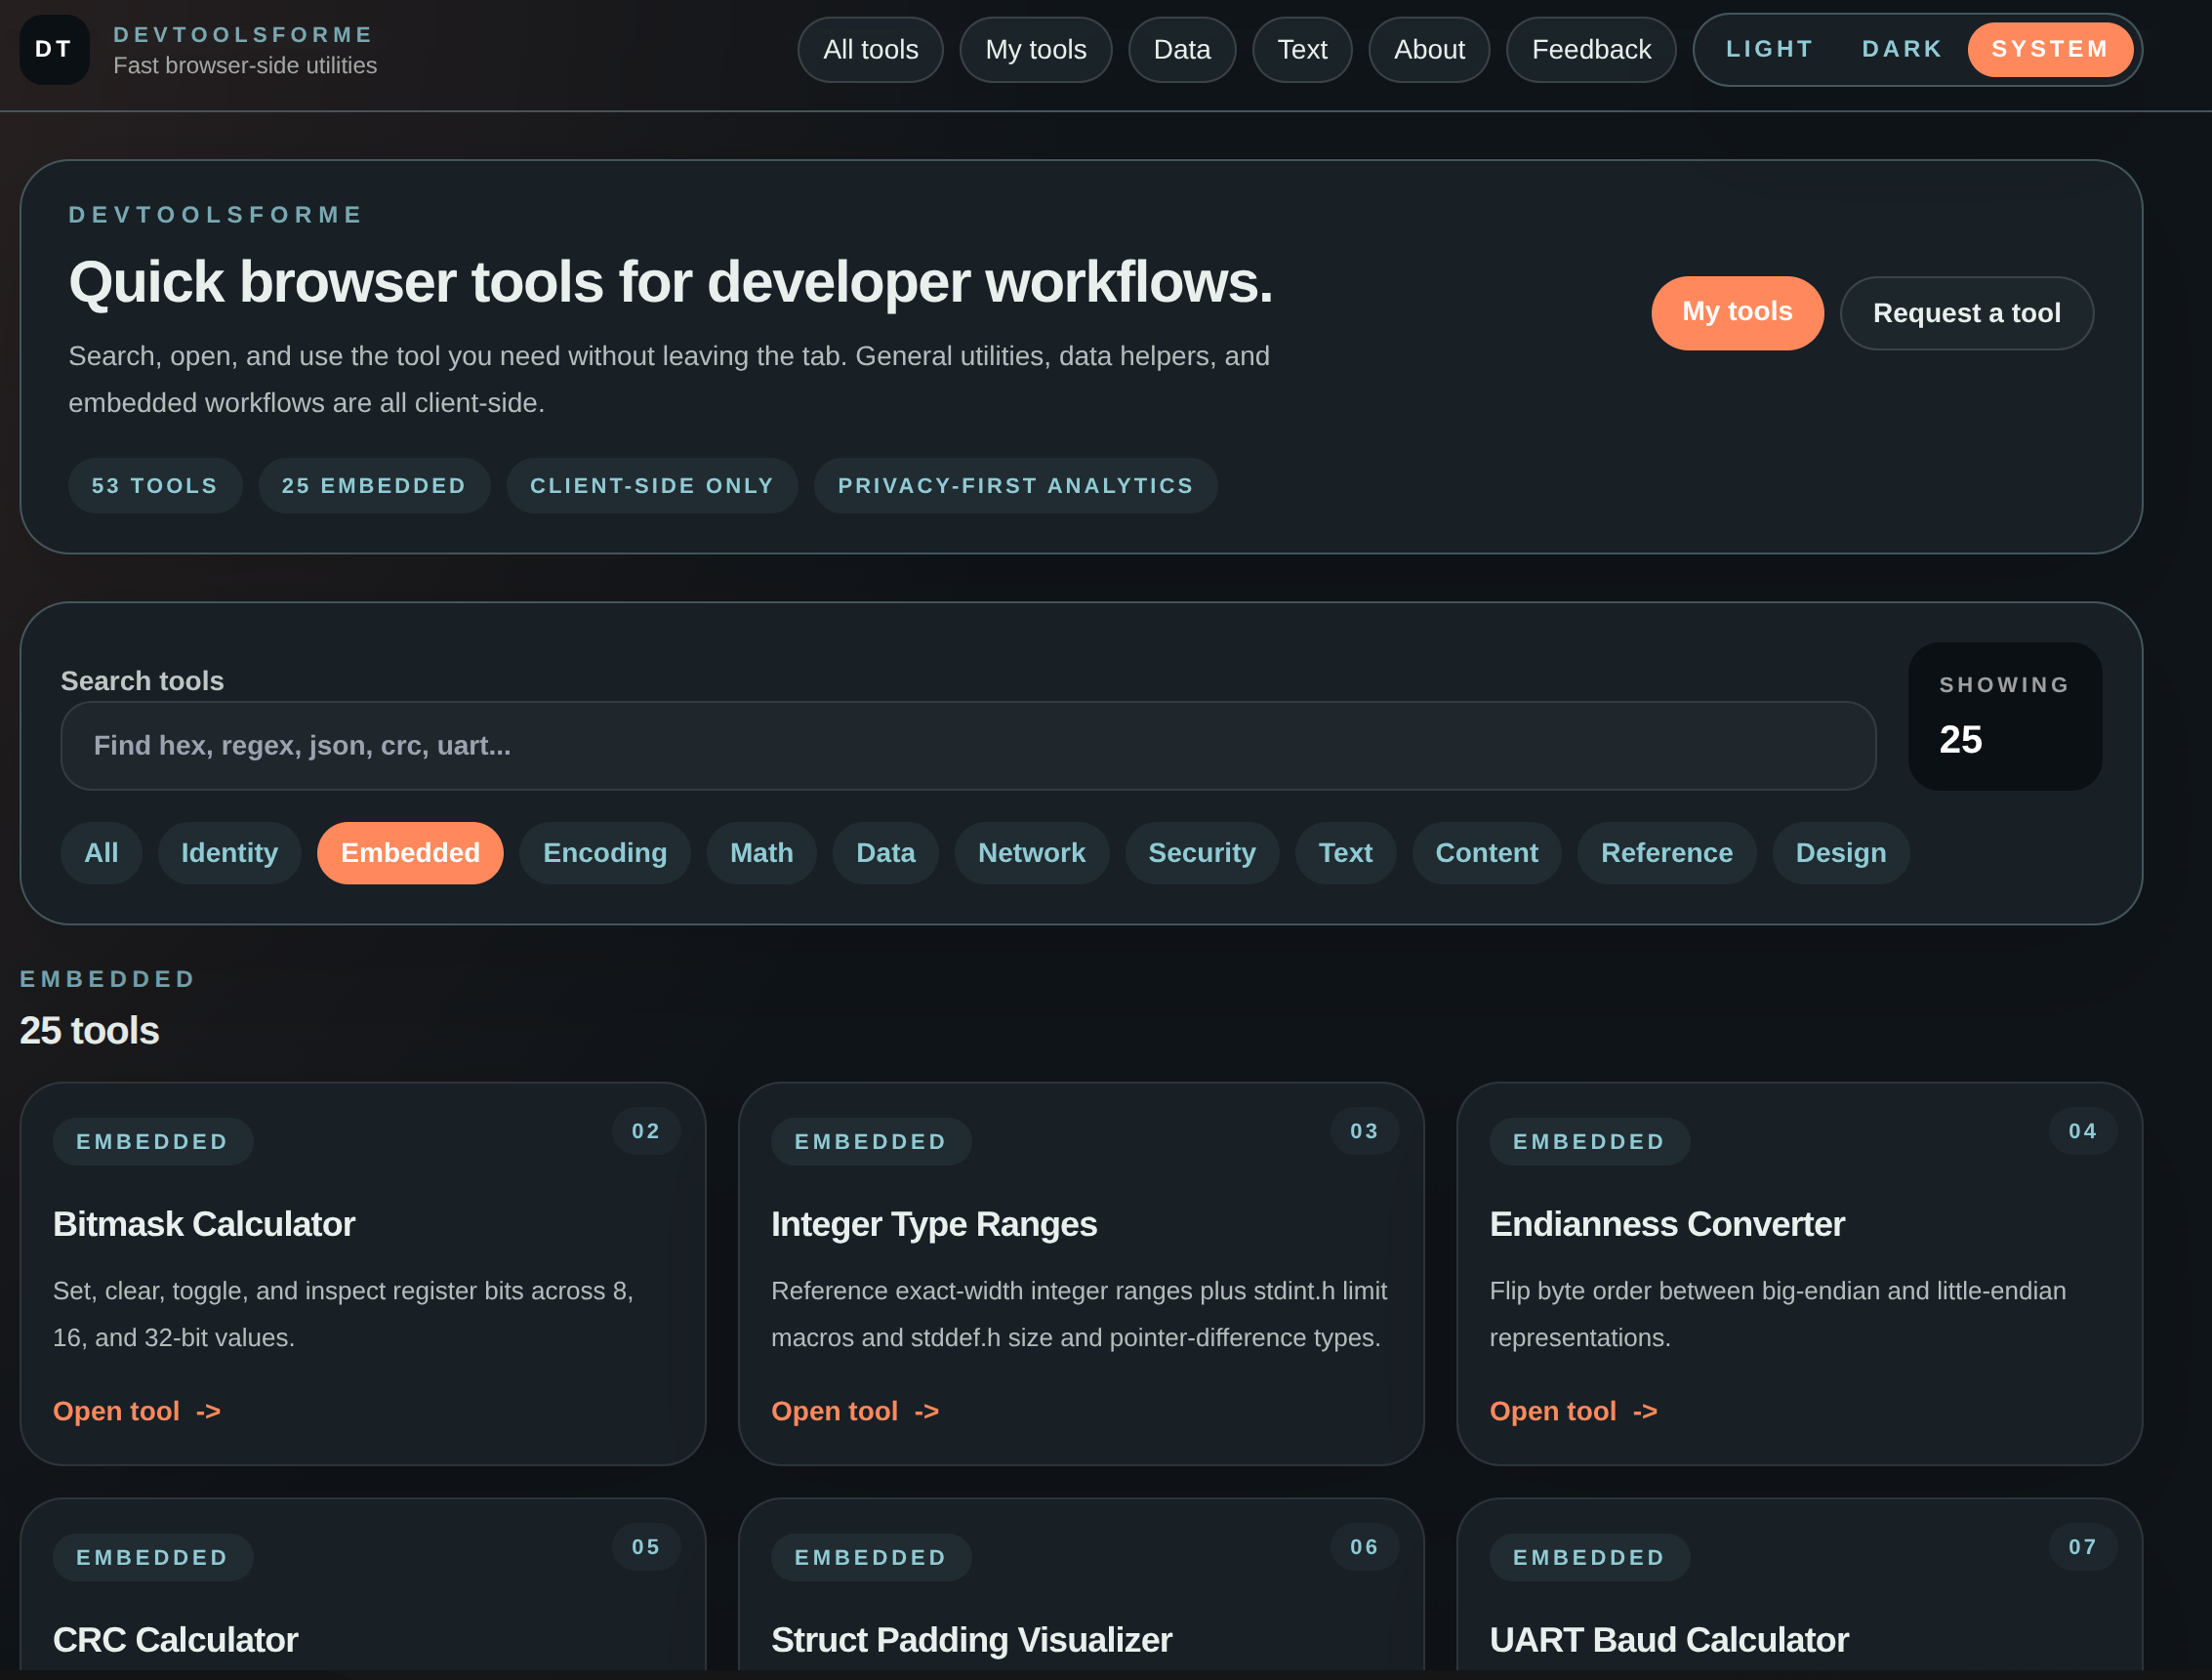2212x1680 pixels.
Task: Open the Text nav item in header
Action: tap(1302, 49)
